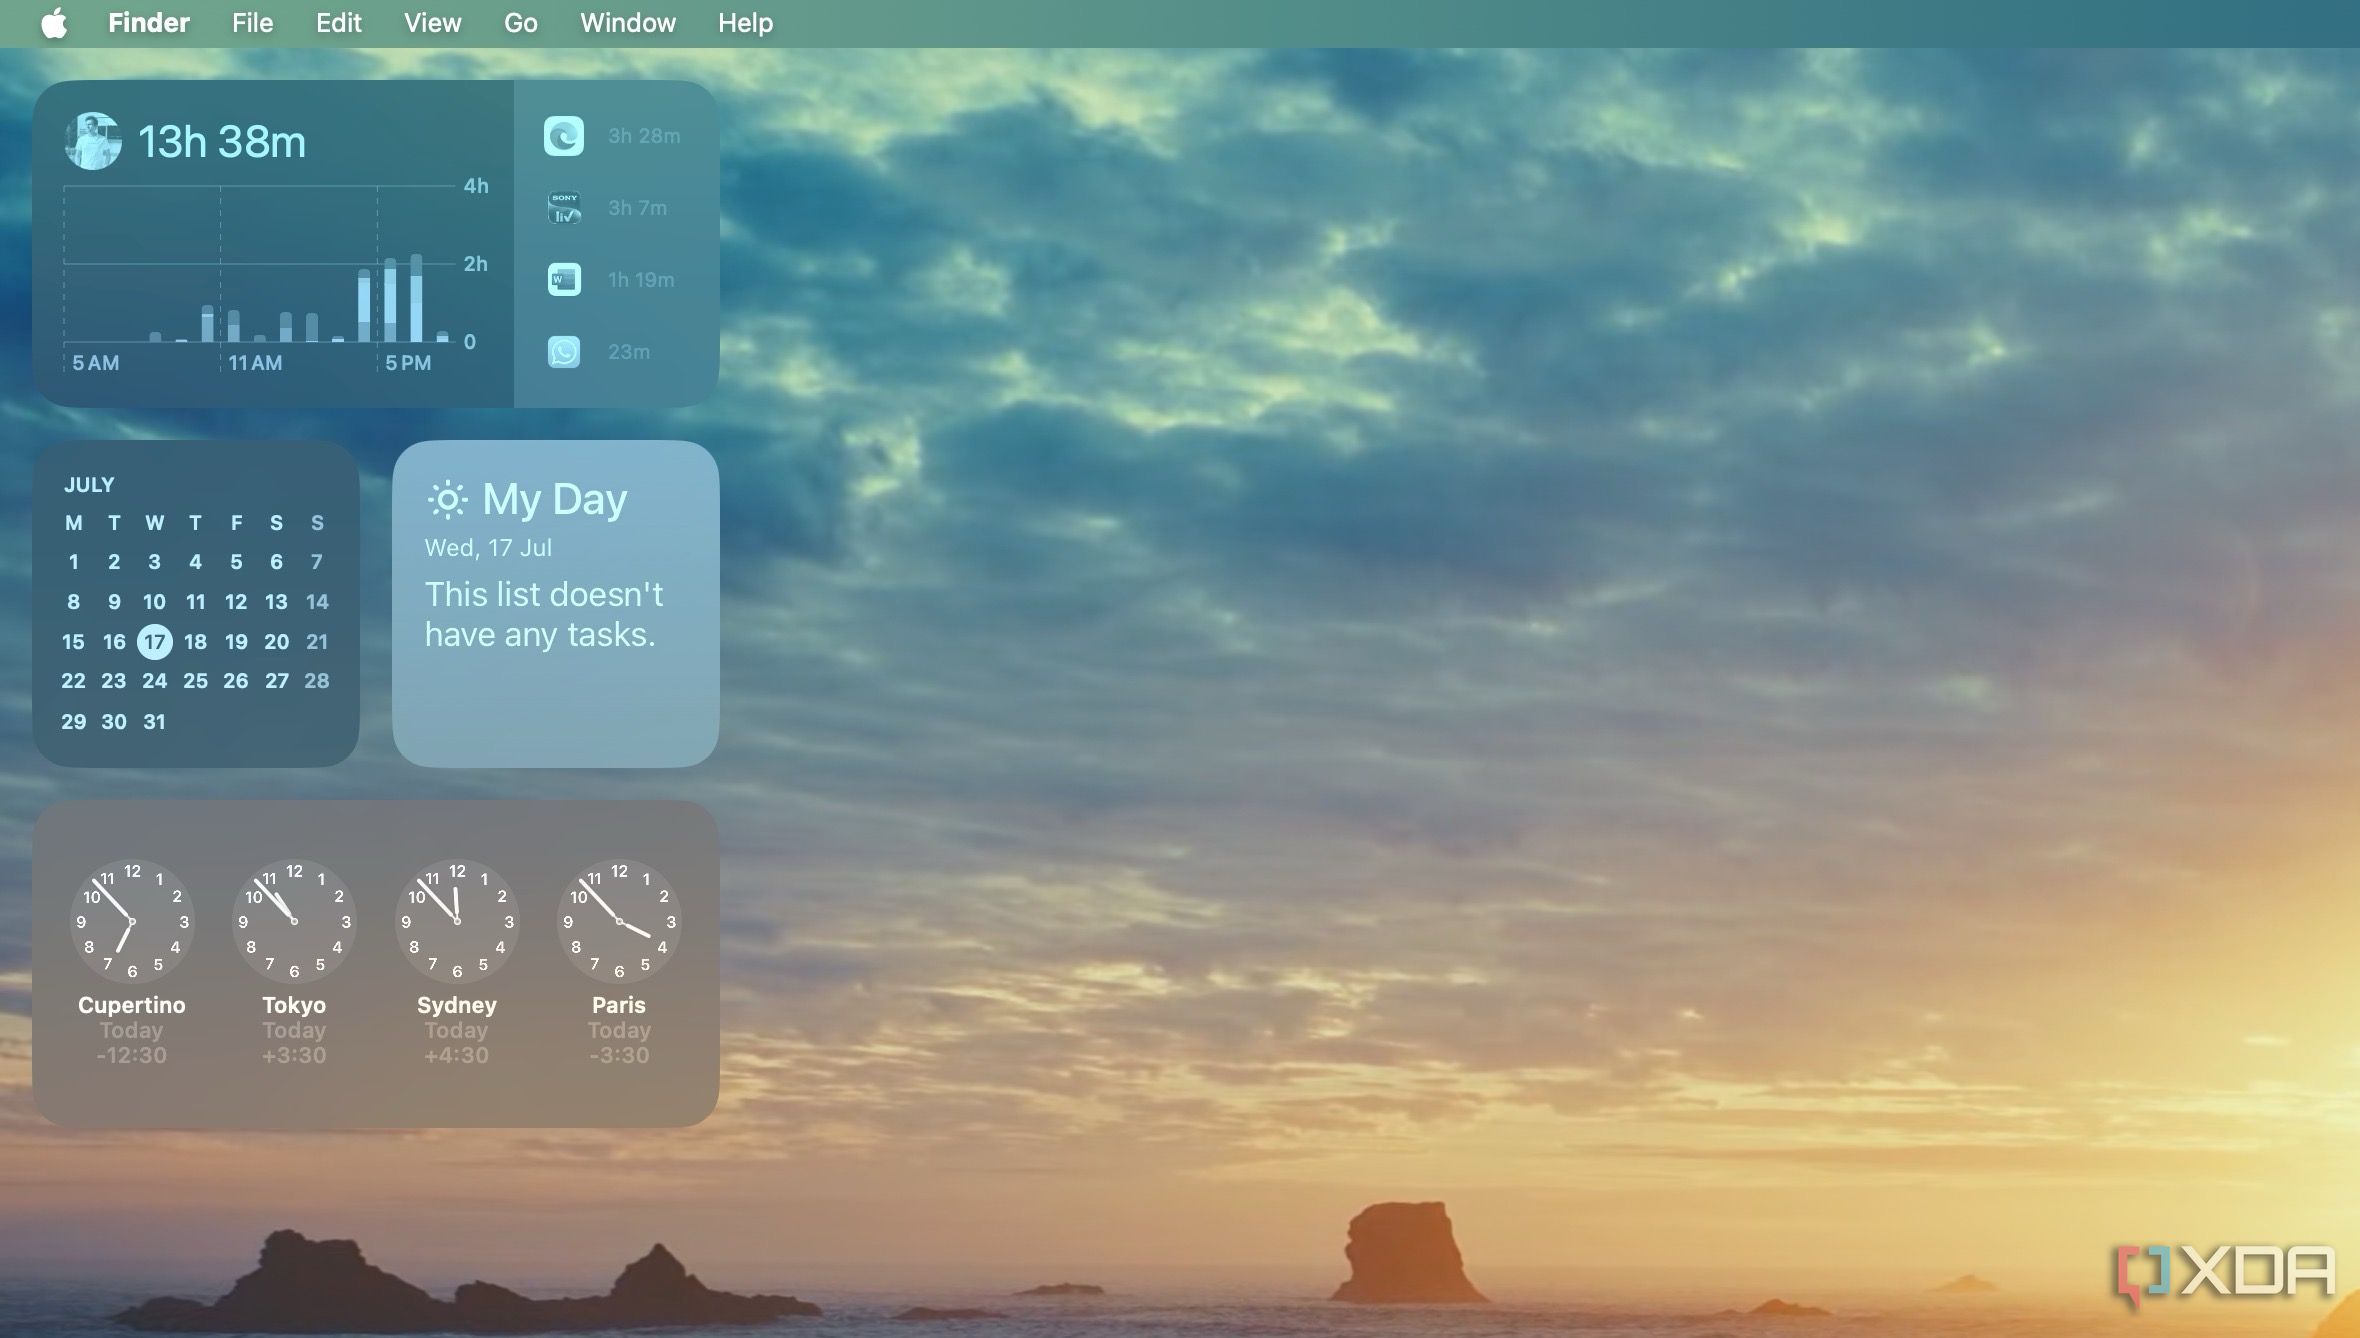Select date 10 in the calendar widget

(154, 602)
